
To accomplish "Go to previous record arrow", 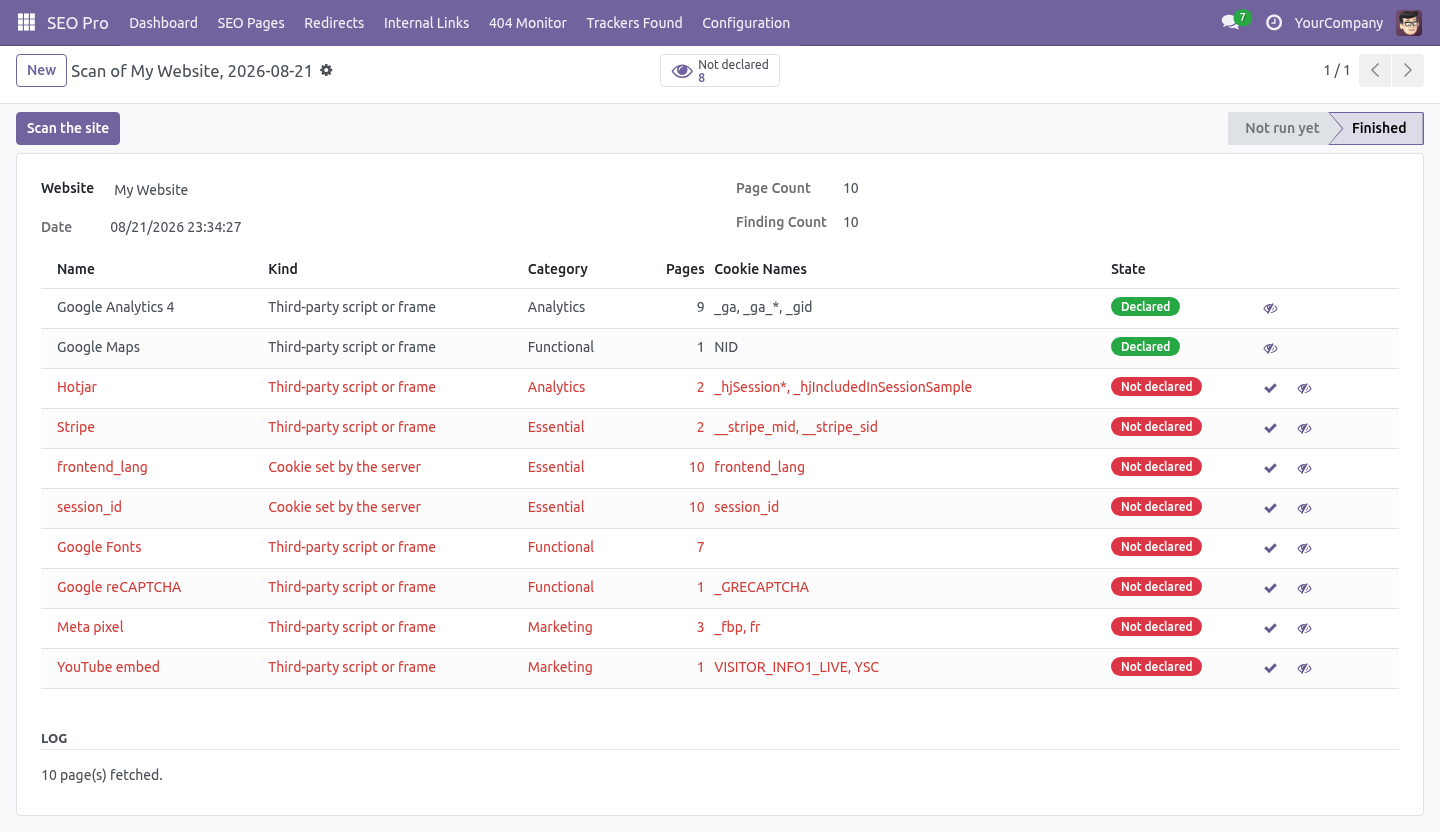I will (x=1376, y=70).
